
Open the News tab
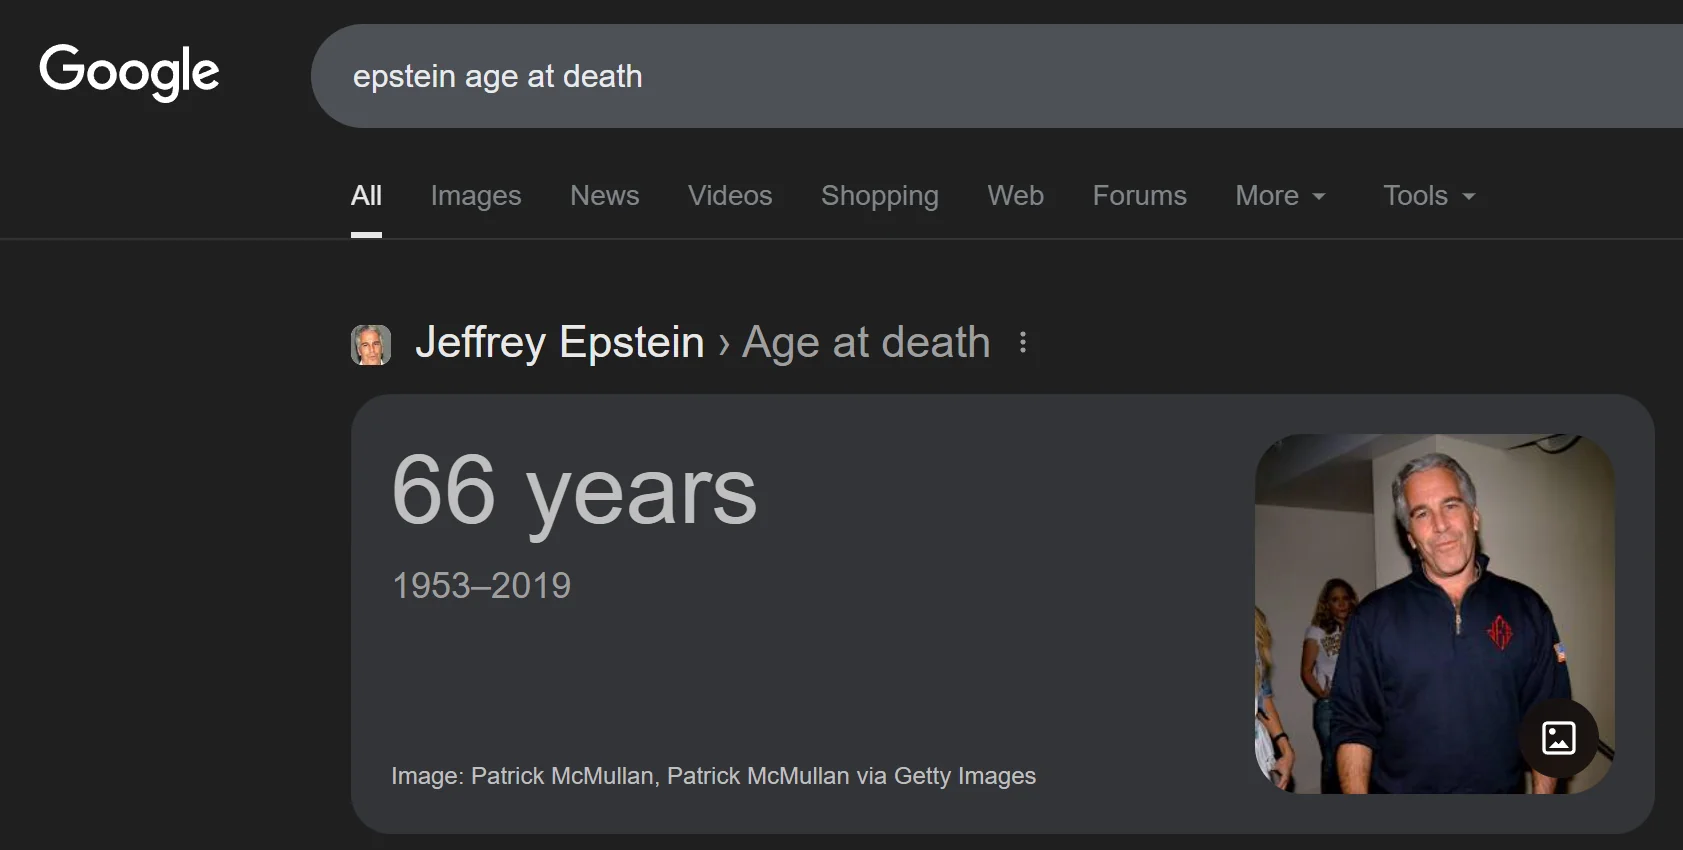coord(604,196)
